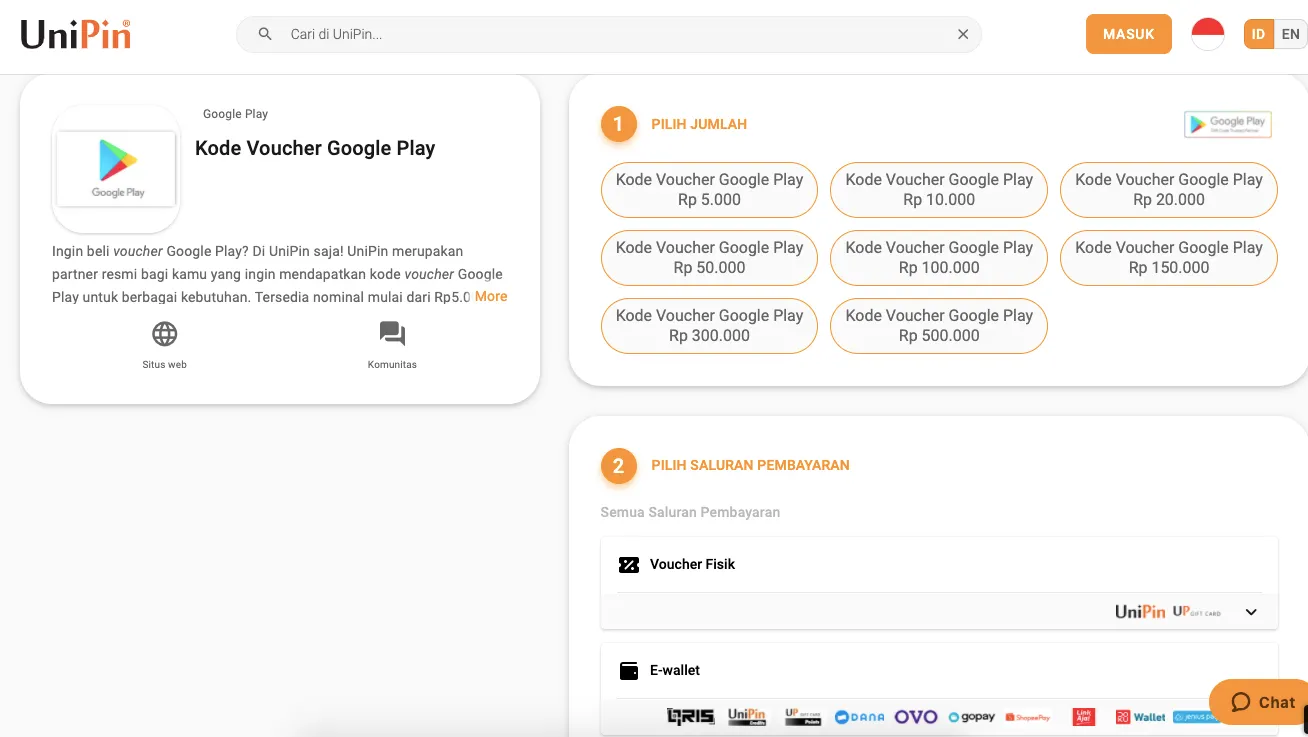This screenshot has width=1308, height=737.
Task: Switch language to EN
Action: pyautogui.click(x=1290, y=34)
